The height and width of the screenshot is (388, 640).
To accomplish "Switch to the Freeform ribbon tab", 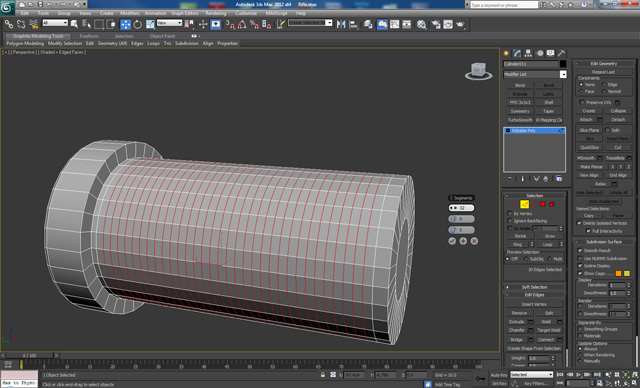I will point(89,36).
